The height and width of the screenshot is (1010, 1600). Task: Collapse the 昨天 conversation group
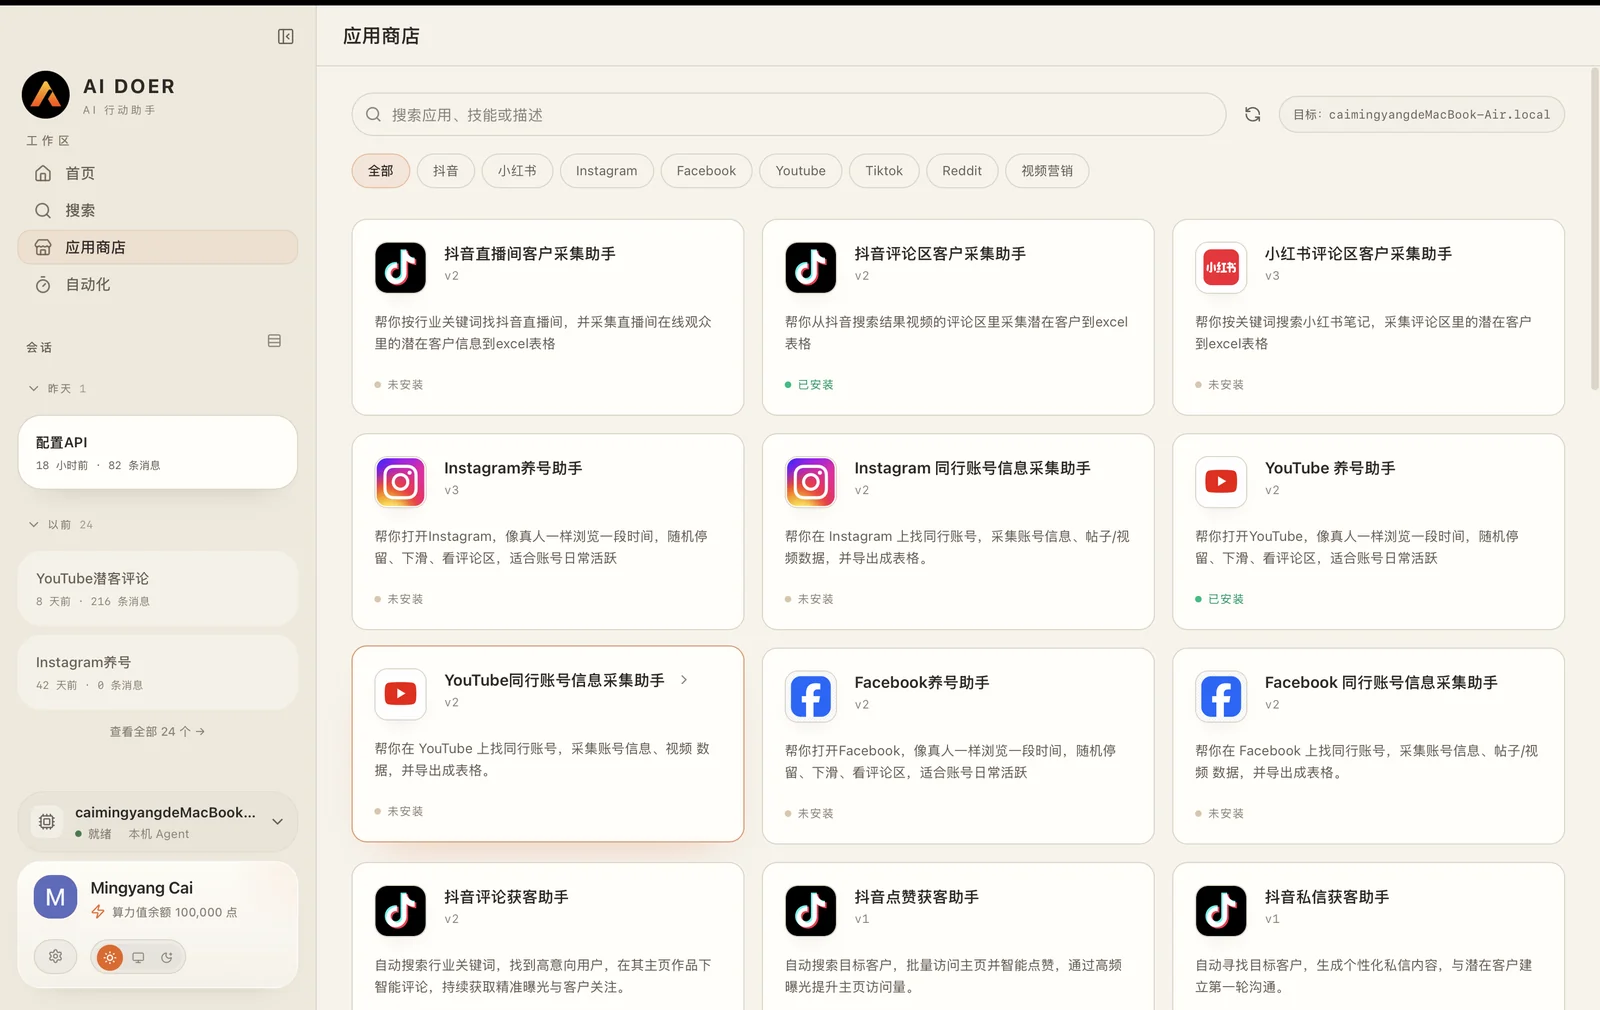34,388
